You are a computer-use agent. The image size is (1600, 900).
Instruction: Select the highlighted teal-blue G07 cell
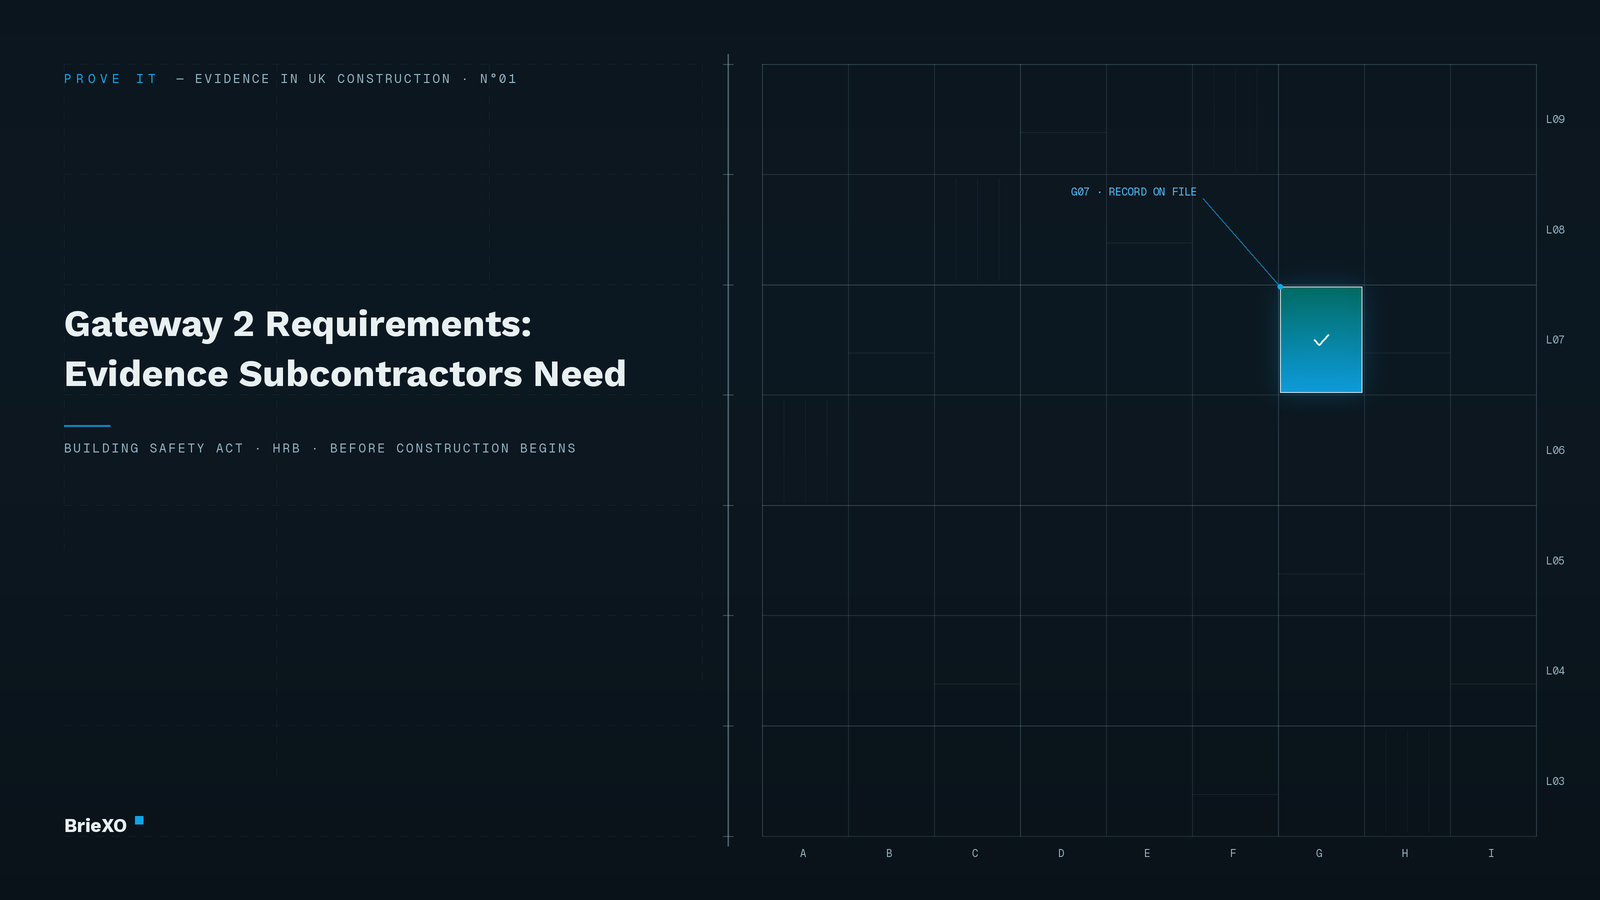point(1321,340)
